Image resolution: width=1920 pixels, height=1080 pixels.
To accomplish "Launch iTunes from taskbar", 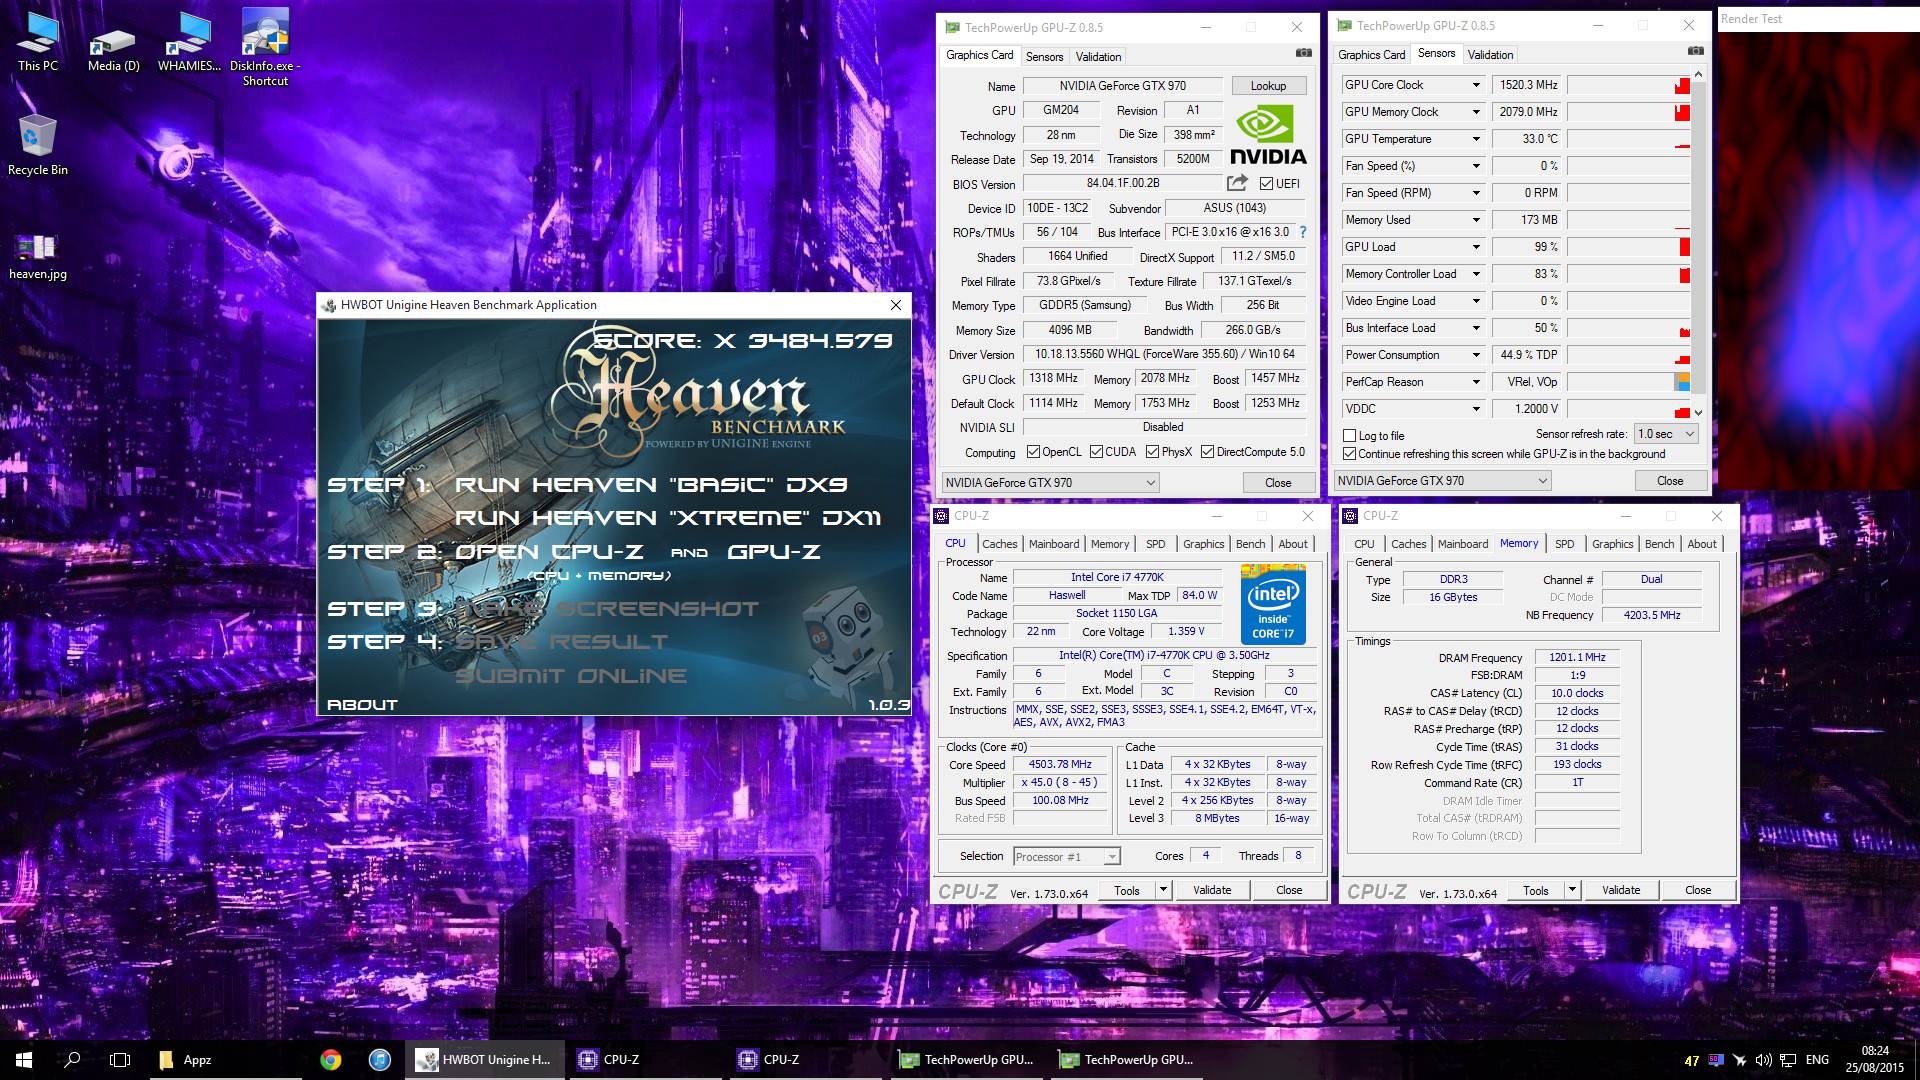I will coord(380,1060).
